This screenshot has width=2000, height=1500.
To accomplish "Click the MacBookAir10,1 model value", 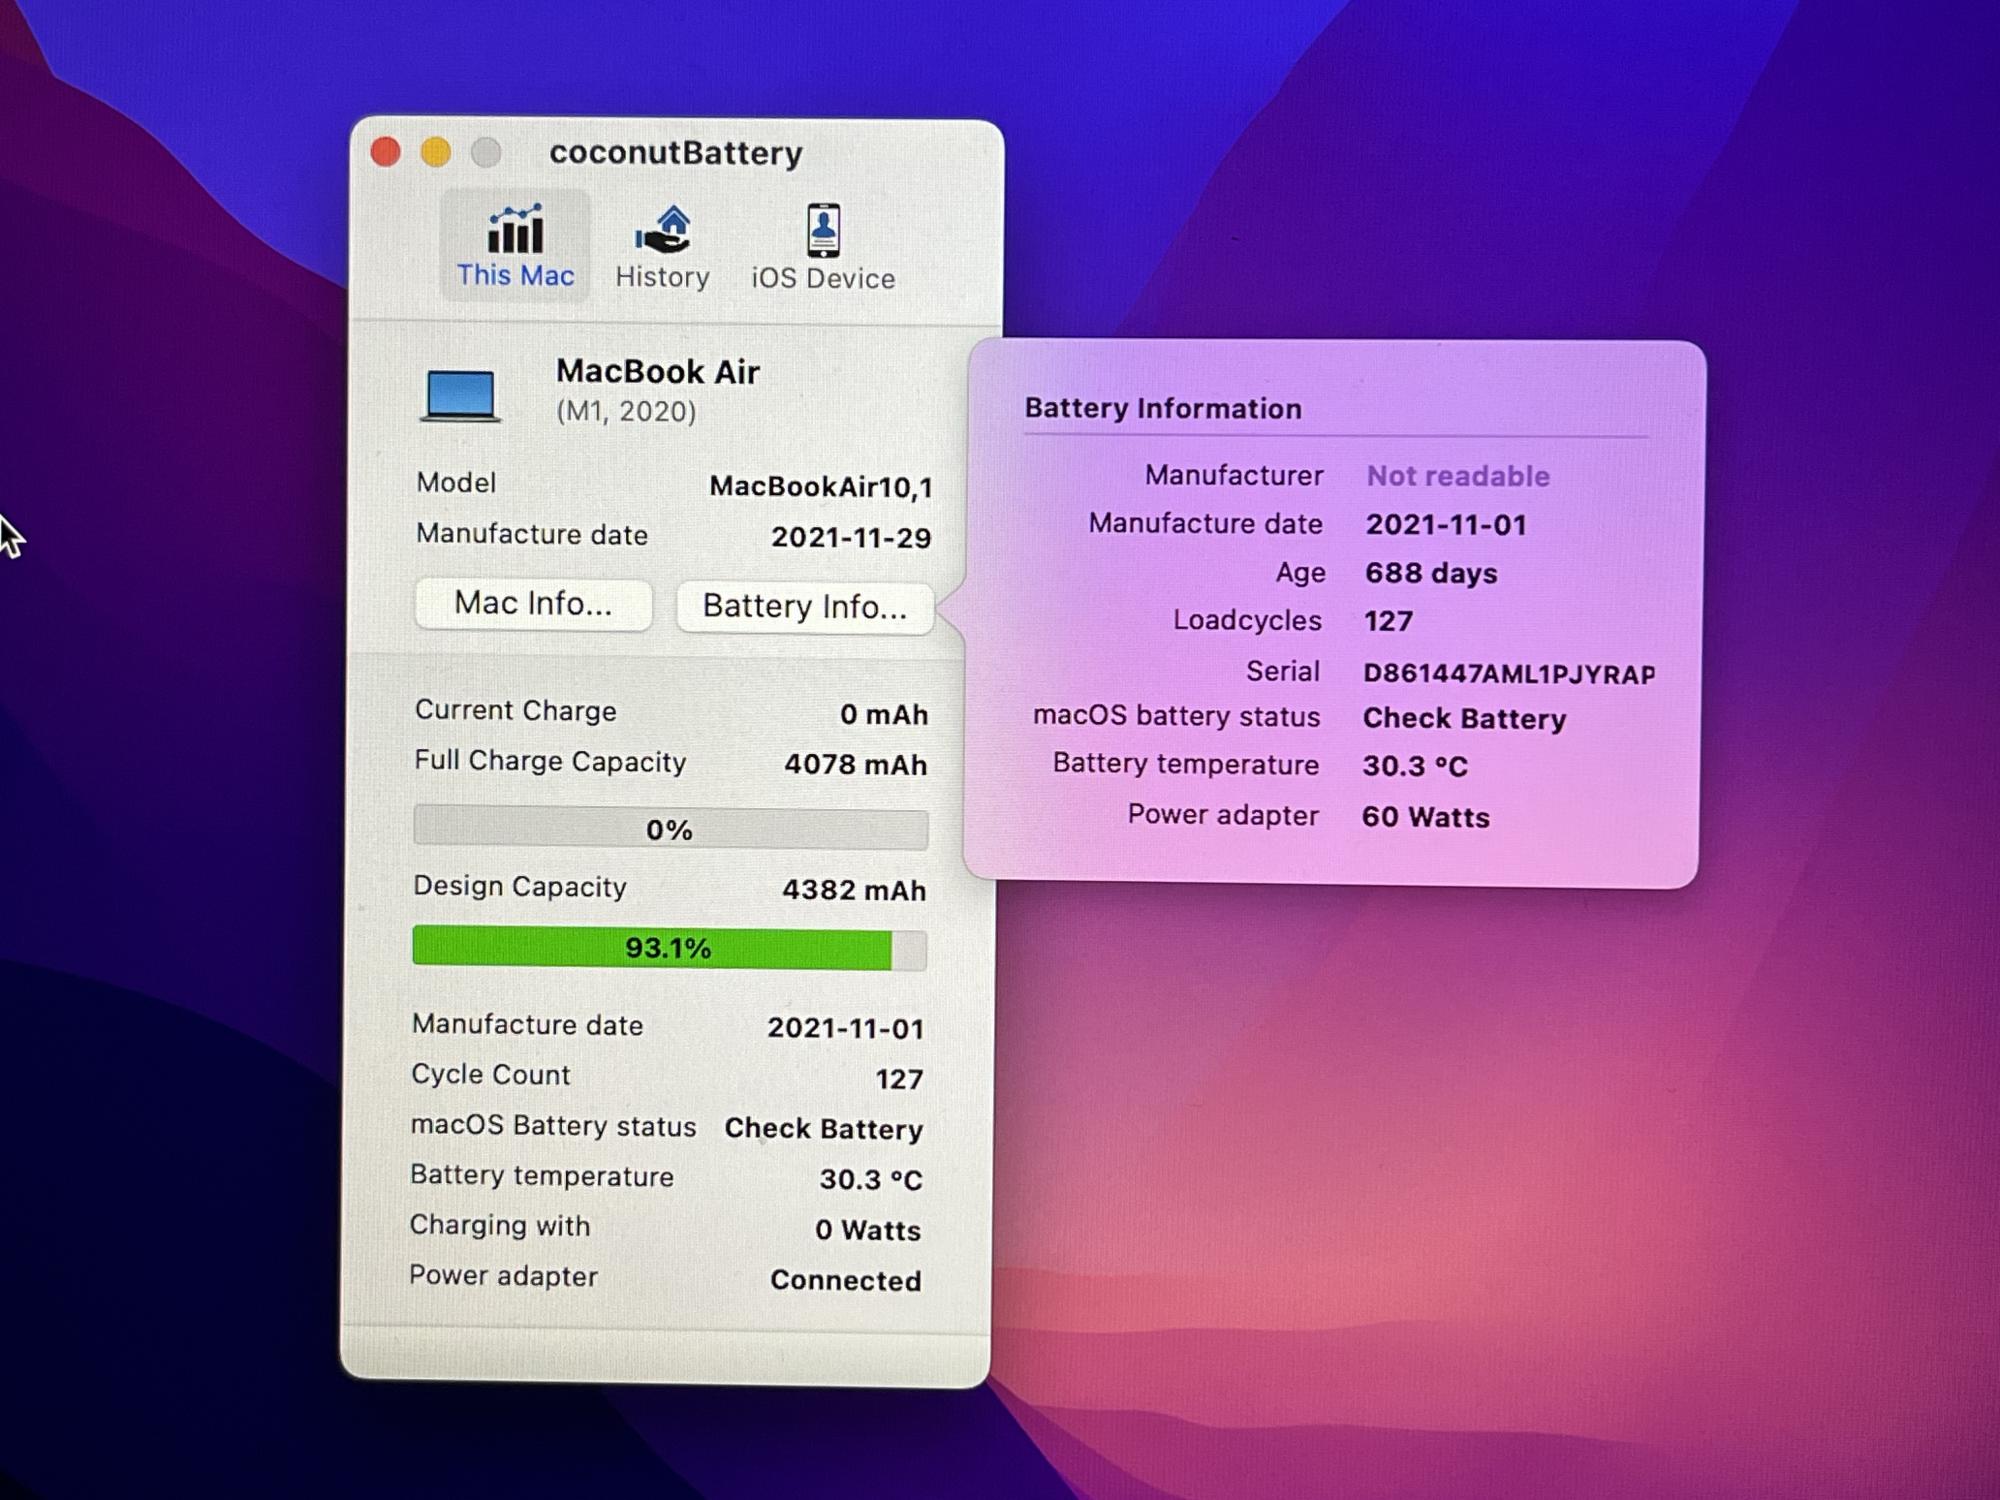I will point(820,487).
